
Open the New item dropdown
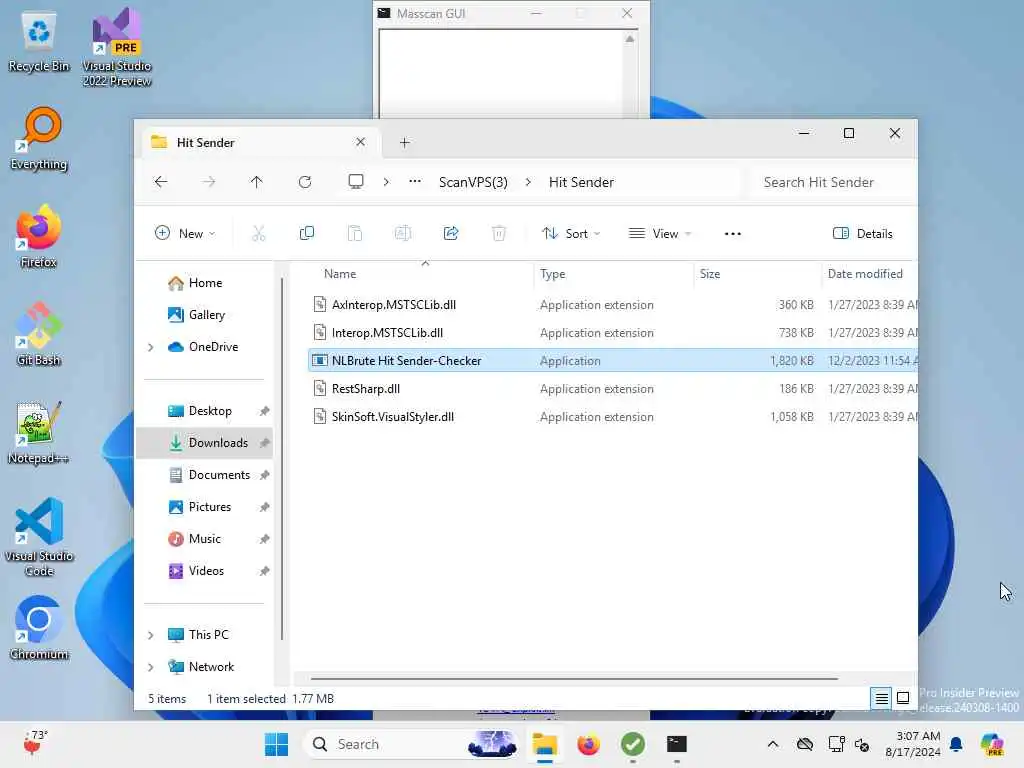tap(185, 233)
